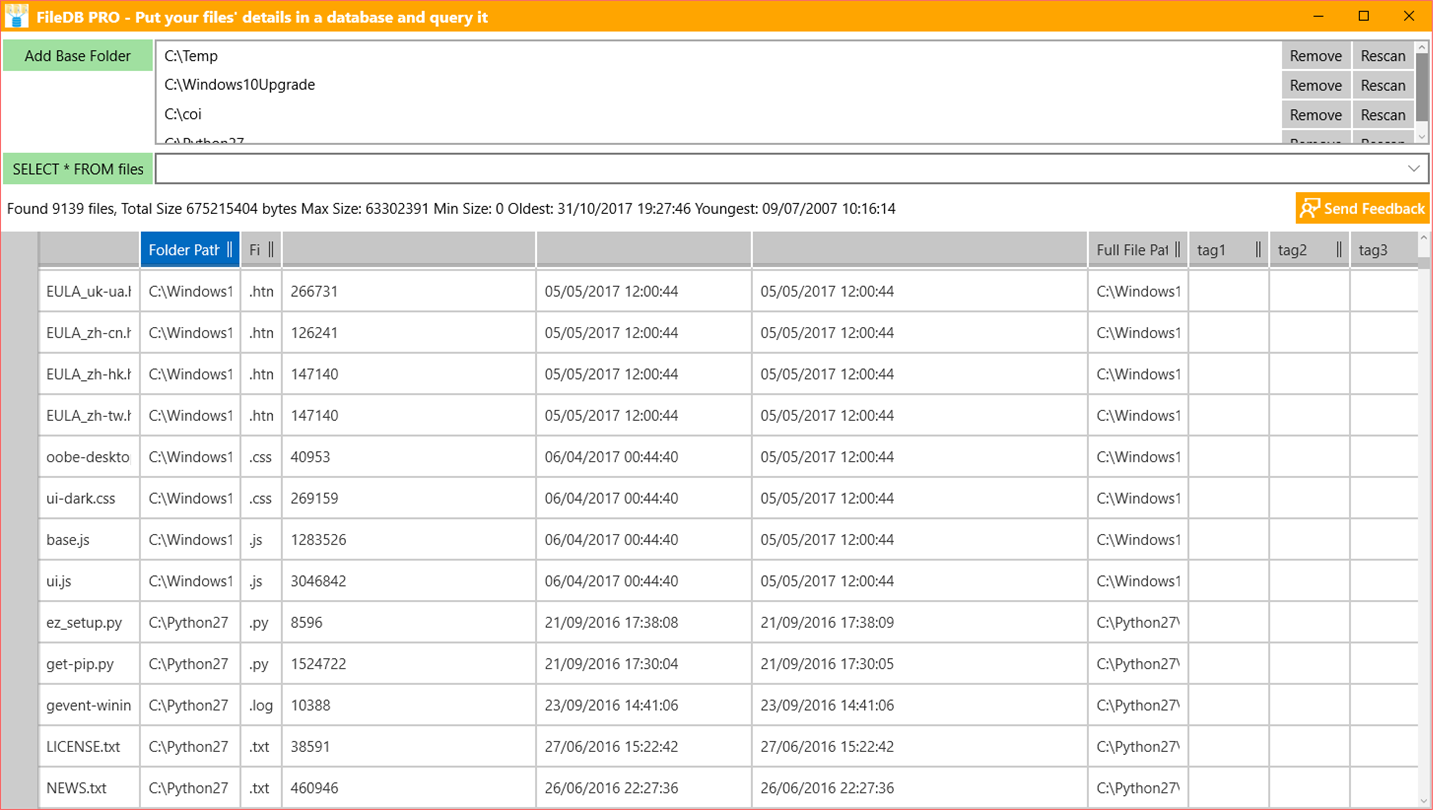Click the date 21/09/2016 17:38:08

[x=611, y=623]
